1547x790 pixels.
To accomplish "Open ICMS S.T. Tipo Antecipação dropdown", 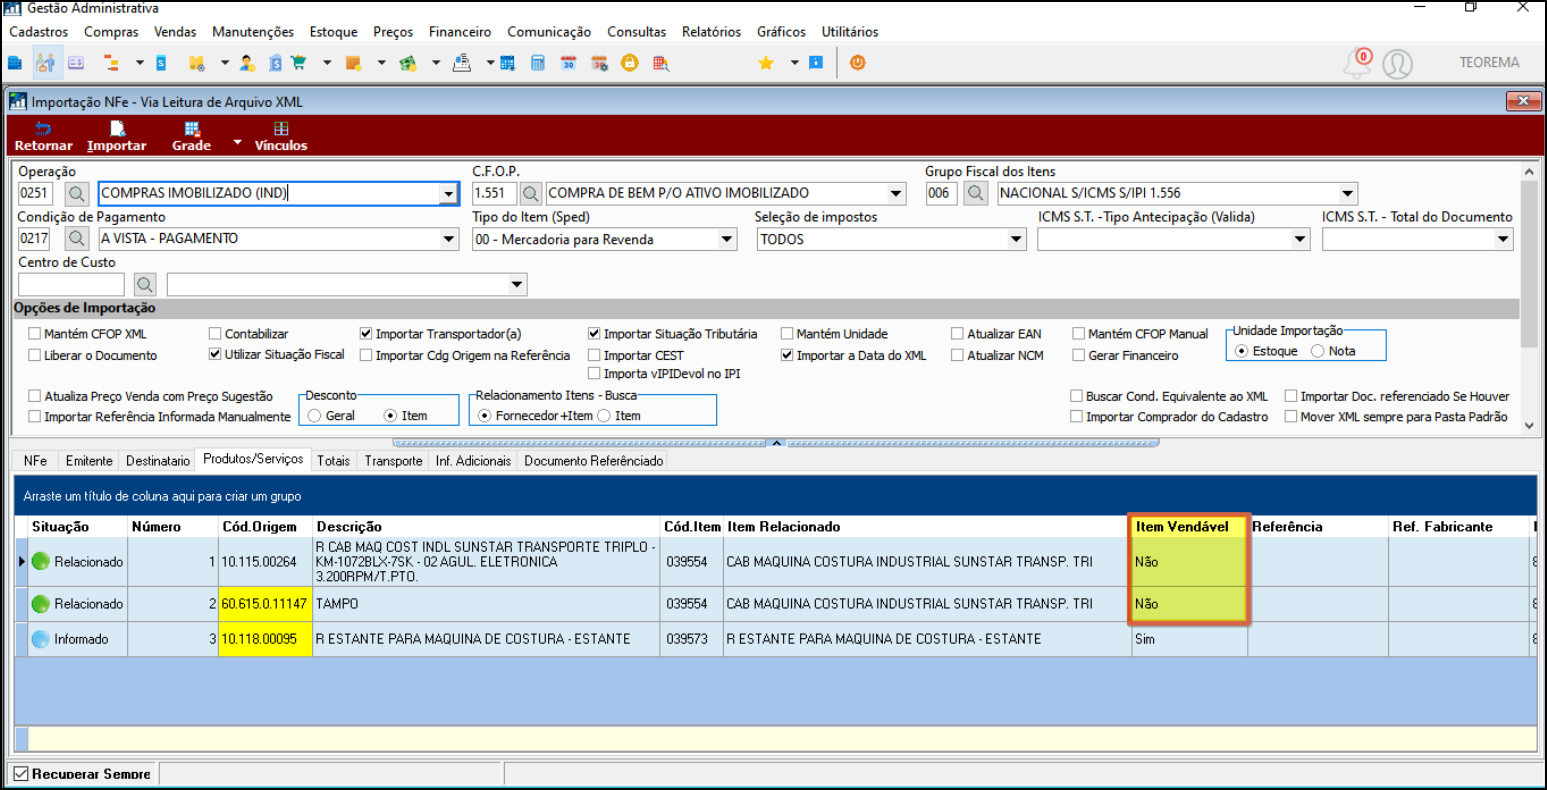I will [1300, 240].
